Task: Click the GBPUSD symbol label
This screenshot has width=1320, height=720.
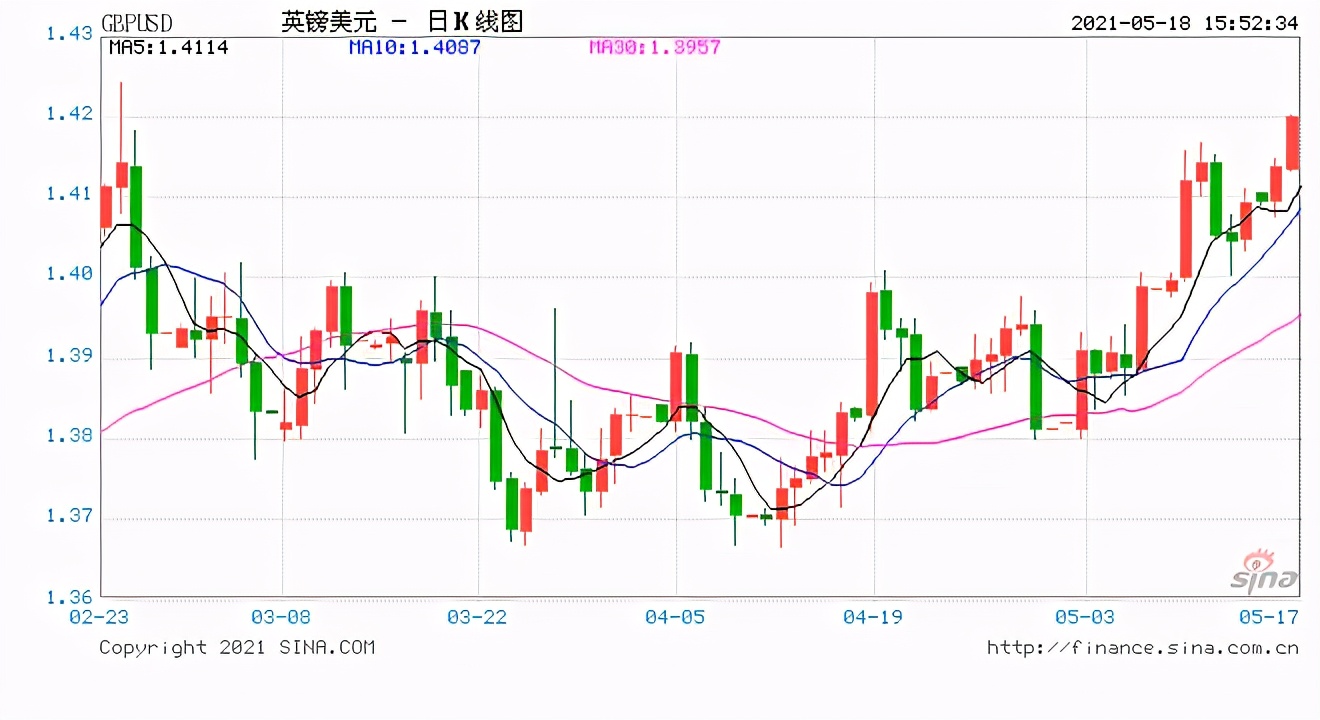Action: pos(137,22)
